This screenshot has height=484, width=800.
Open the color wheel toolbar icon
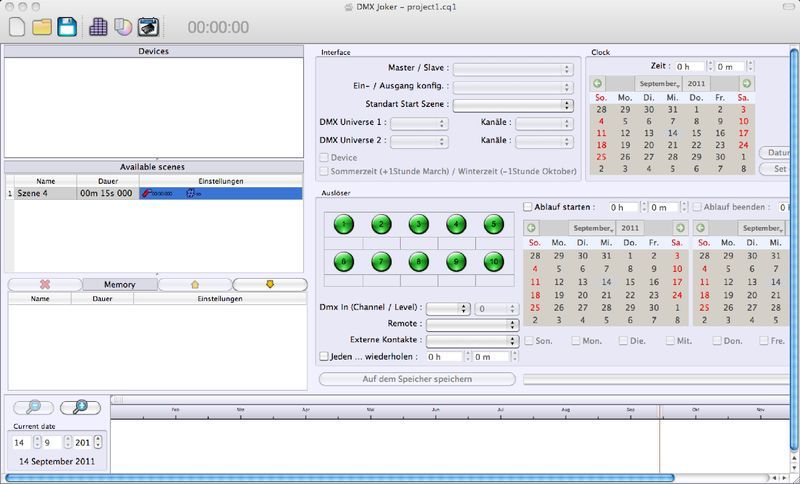123,27
